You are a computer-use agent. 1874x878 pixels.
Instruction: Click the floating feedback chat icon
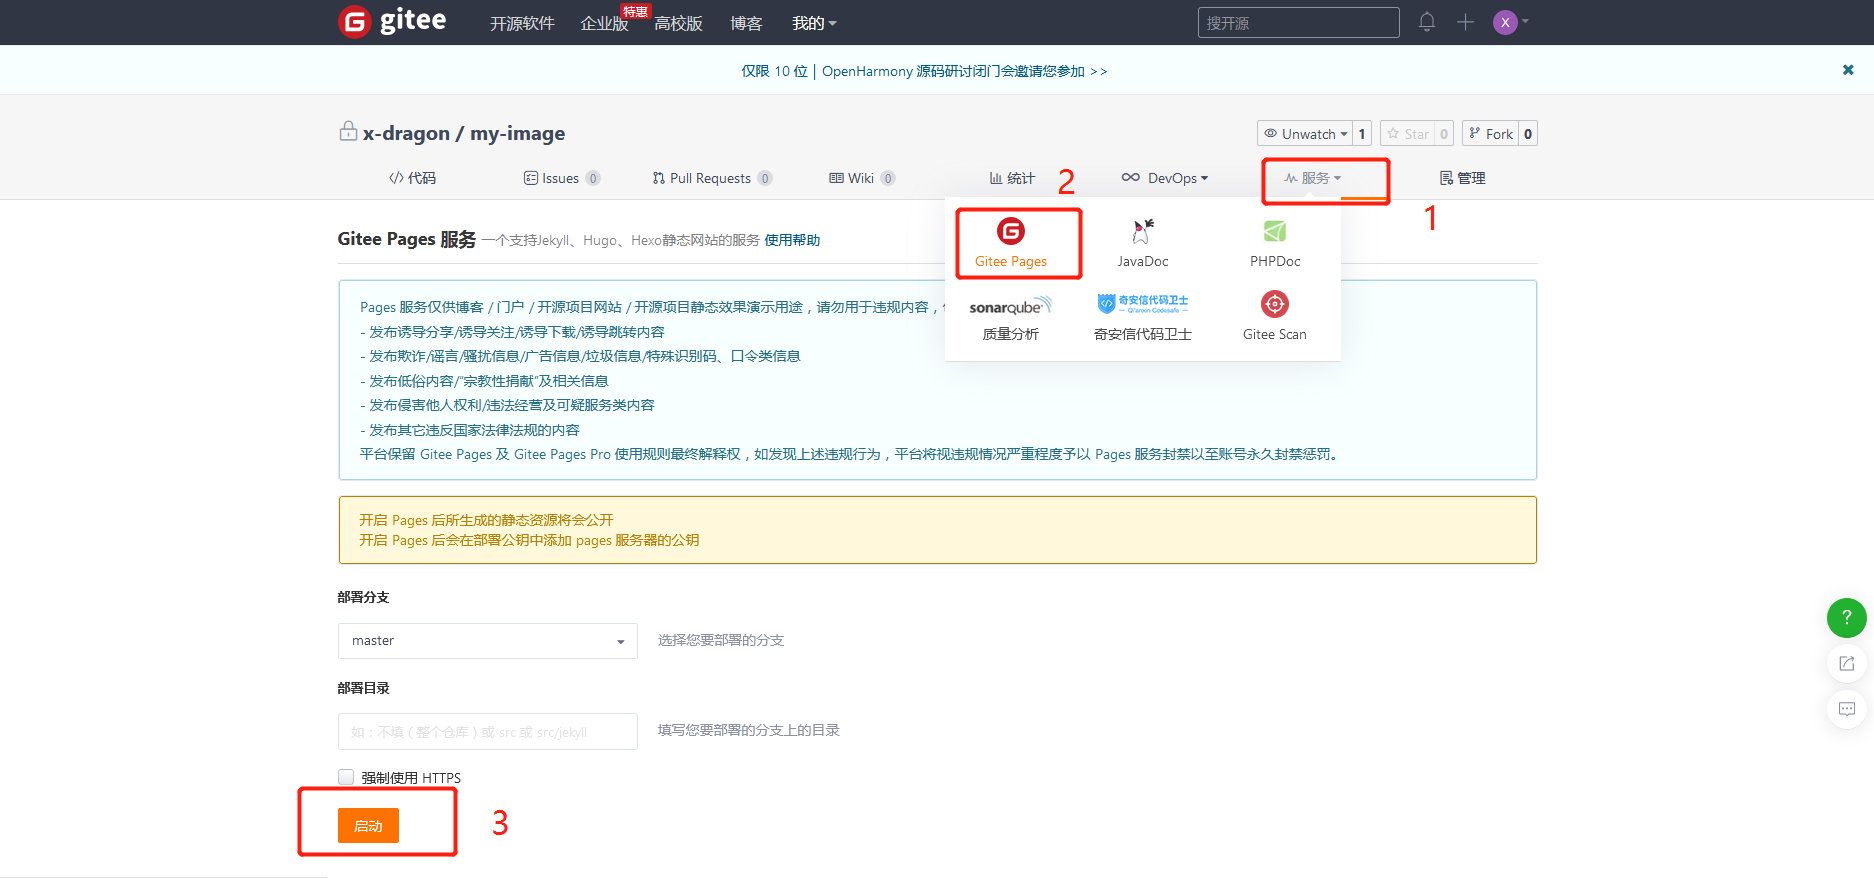coord(1846,709)
